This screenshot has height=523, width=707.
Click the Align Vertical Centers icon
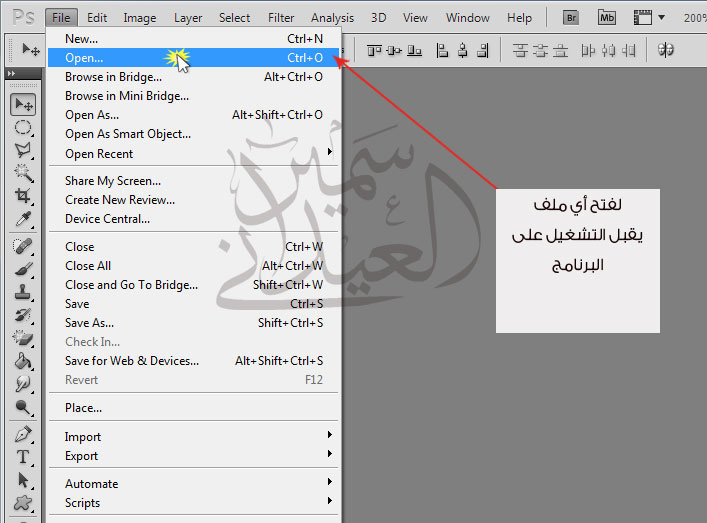394,50
